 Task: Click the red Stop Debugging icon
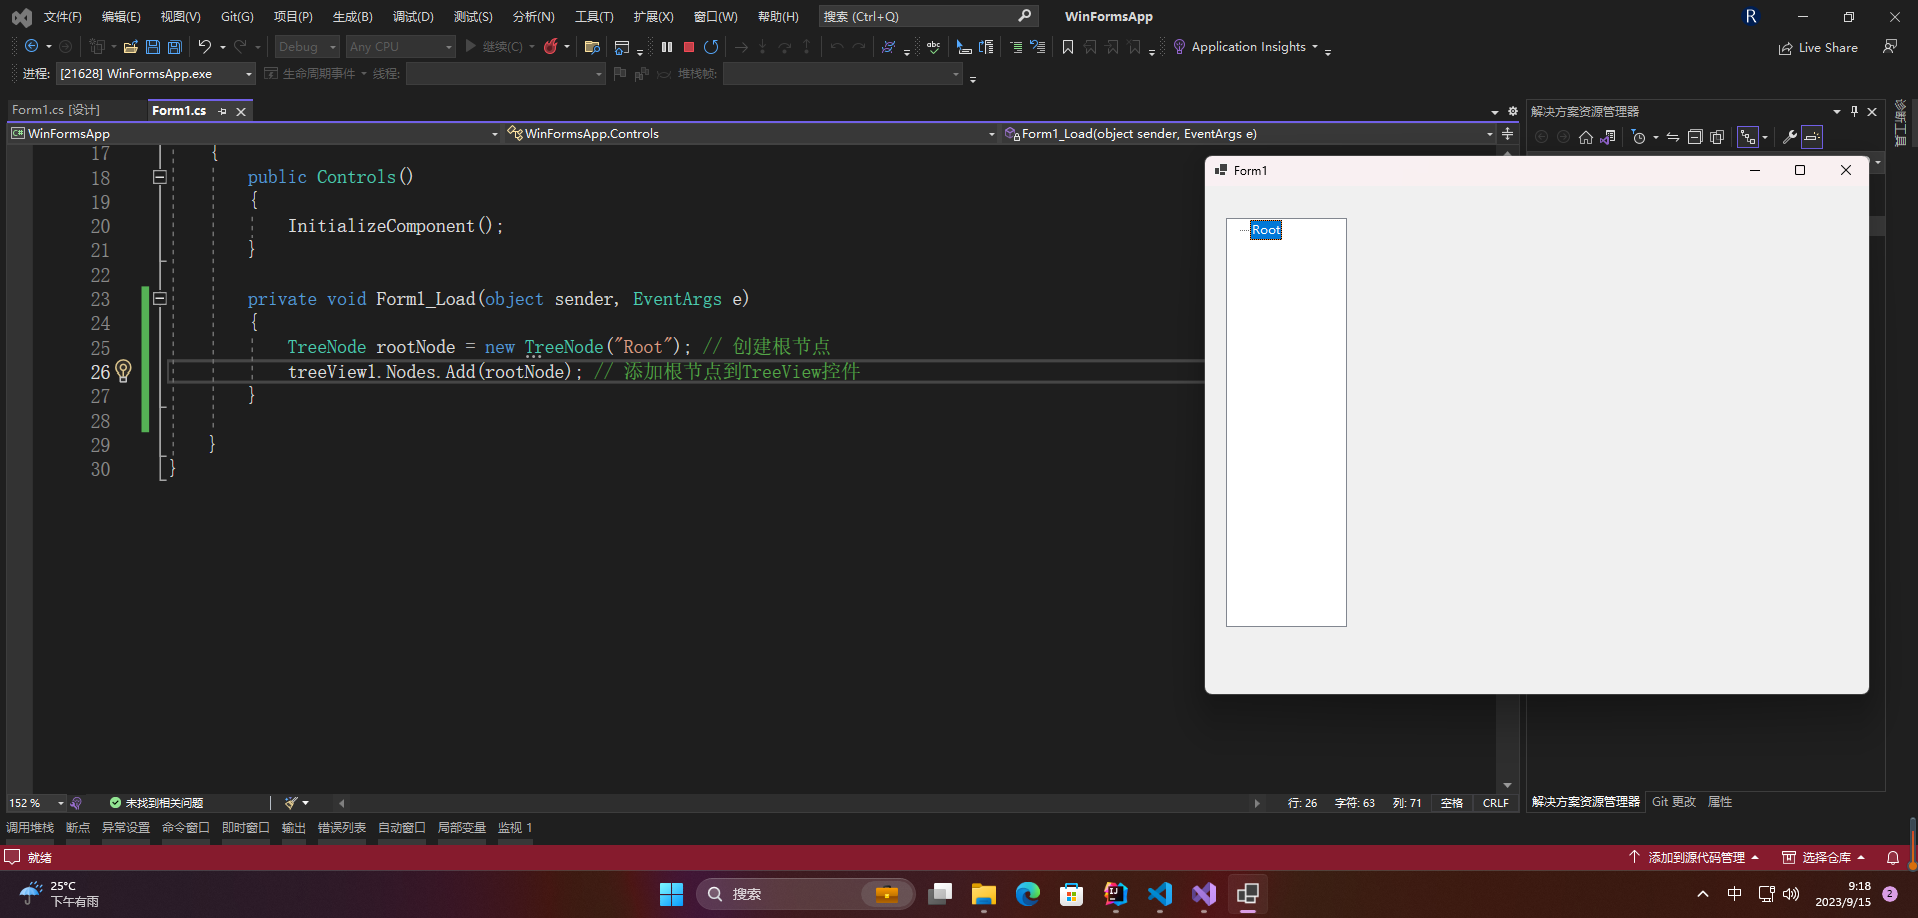coord(689,47)
